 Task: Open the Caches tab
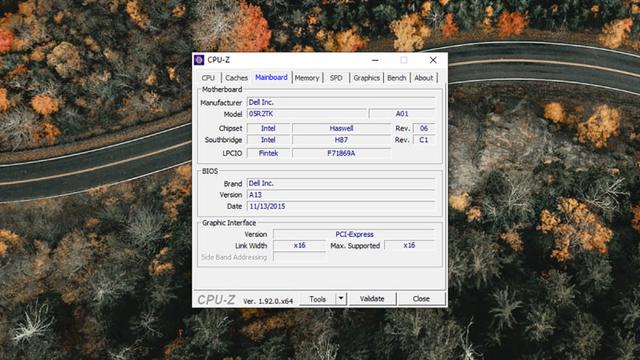(x=236, y=78)
